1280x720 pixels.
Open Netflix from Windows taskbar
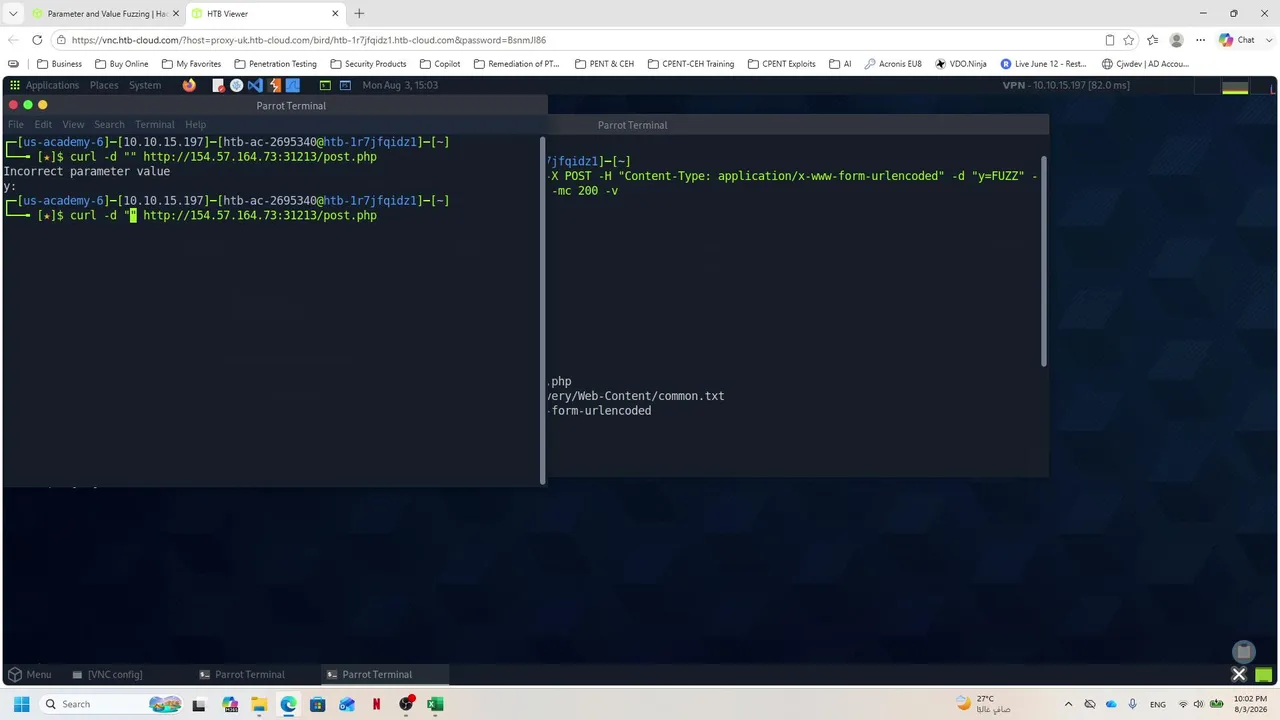coord(376,704)
